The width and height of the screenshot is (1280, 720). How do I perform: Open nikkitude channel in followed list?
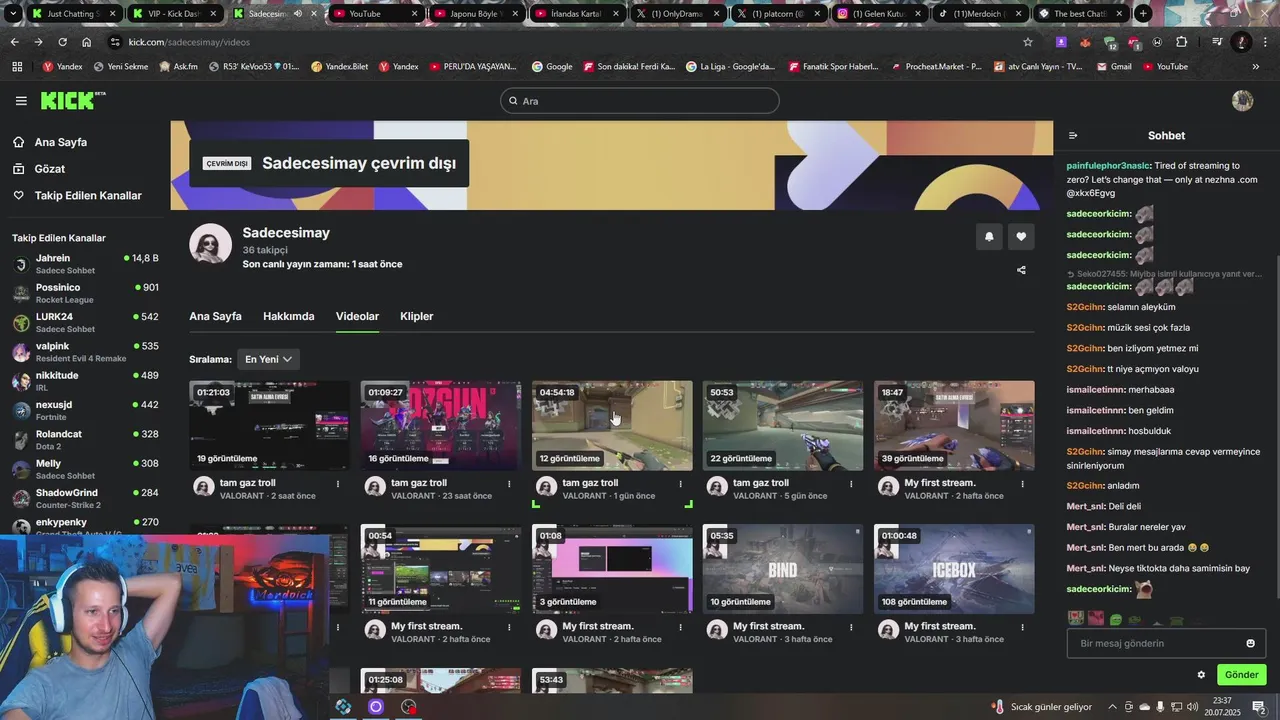tap(85, 381)
